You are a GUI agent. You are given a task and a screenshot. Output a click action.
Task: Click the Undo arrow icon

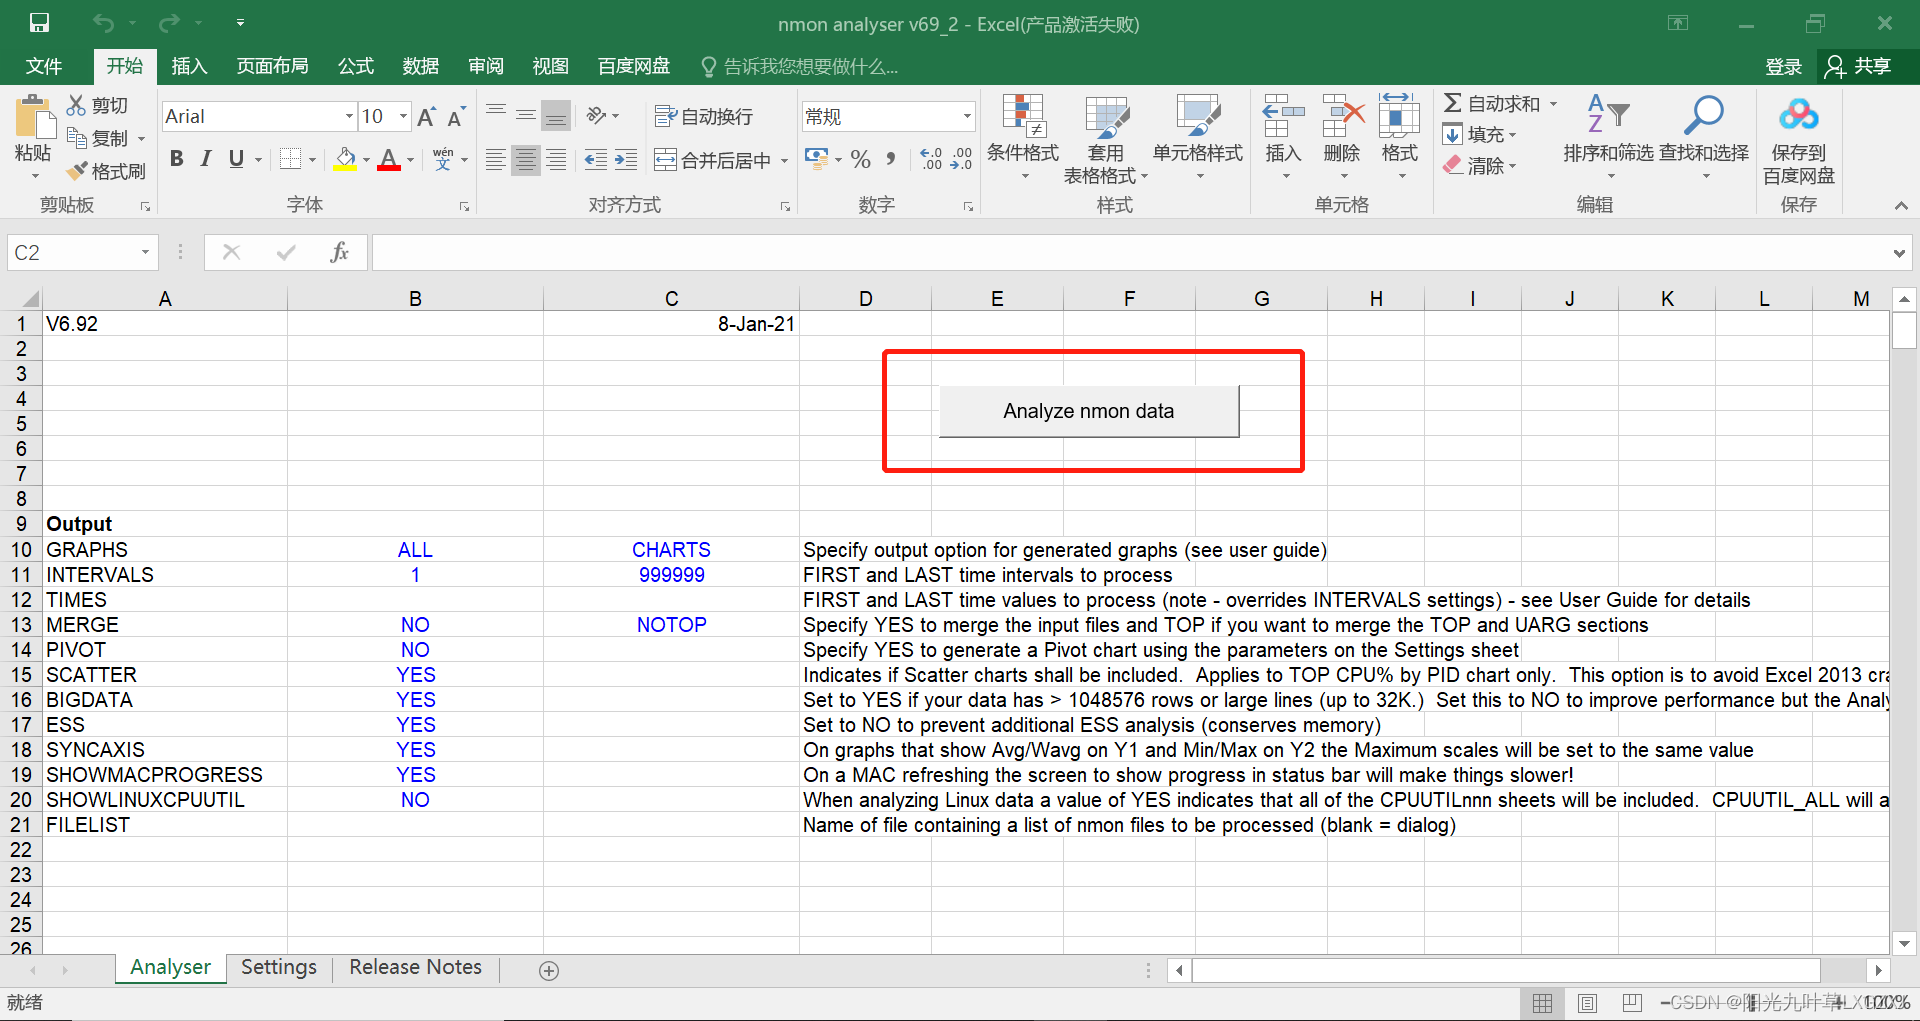click(x=103, y=22)
